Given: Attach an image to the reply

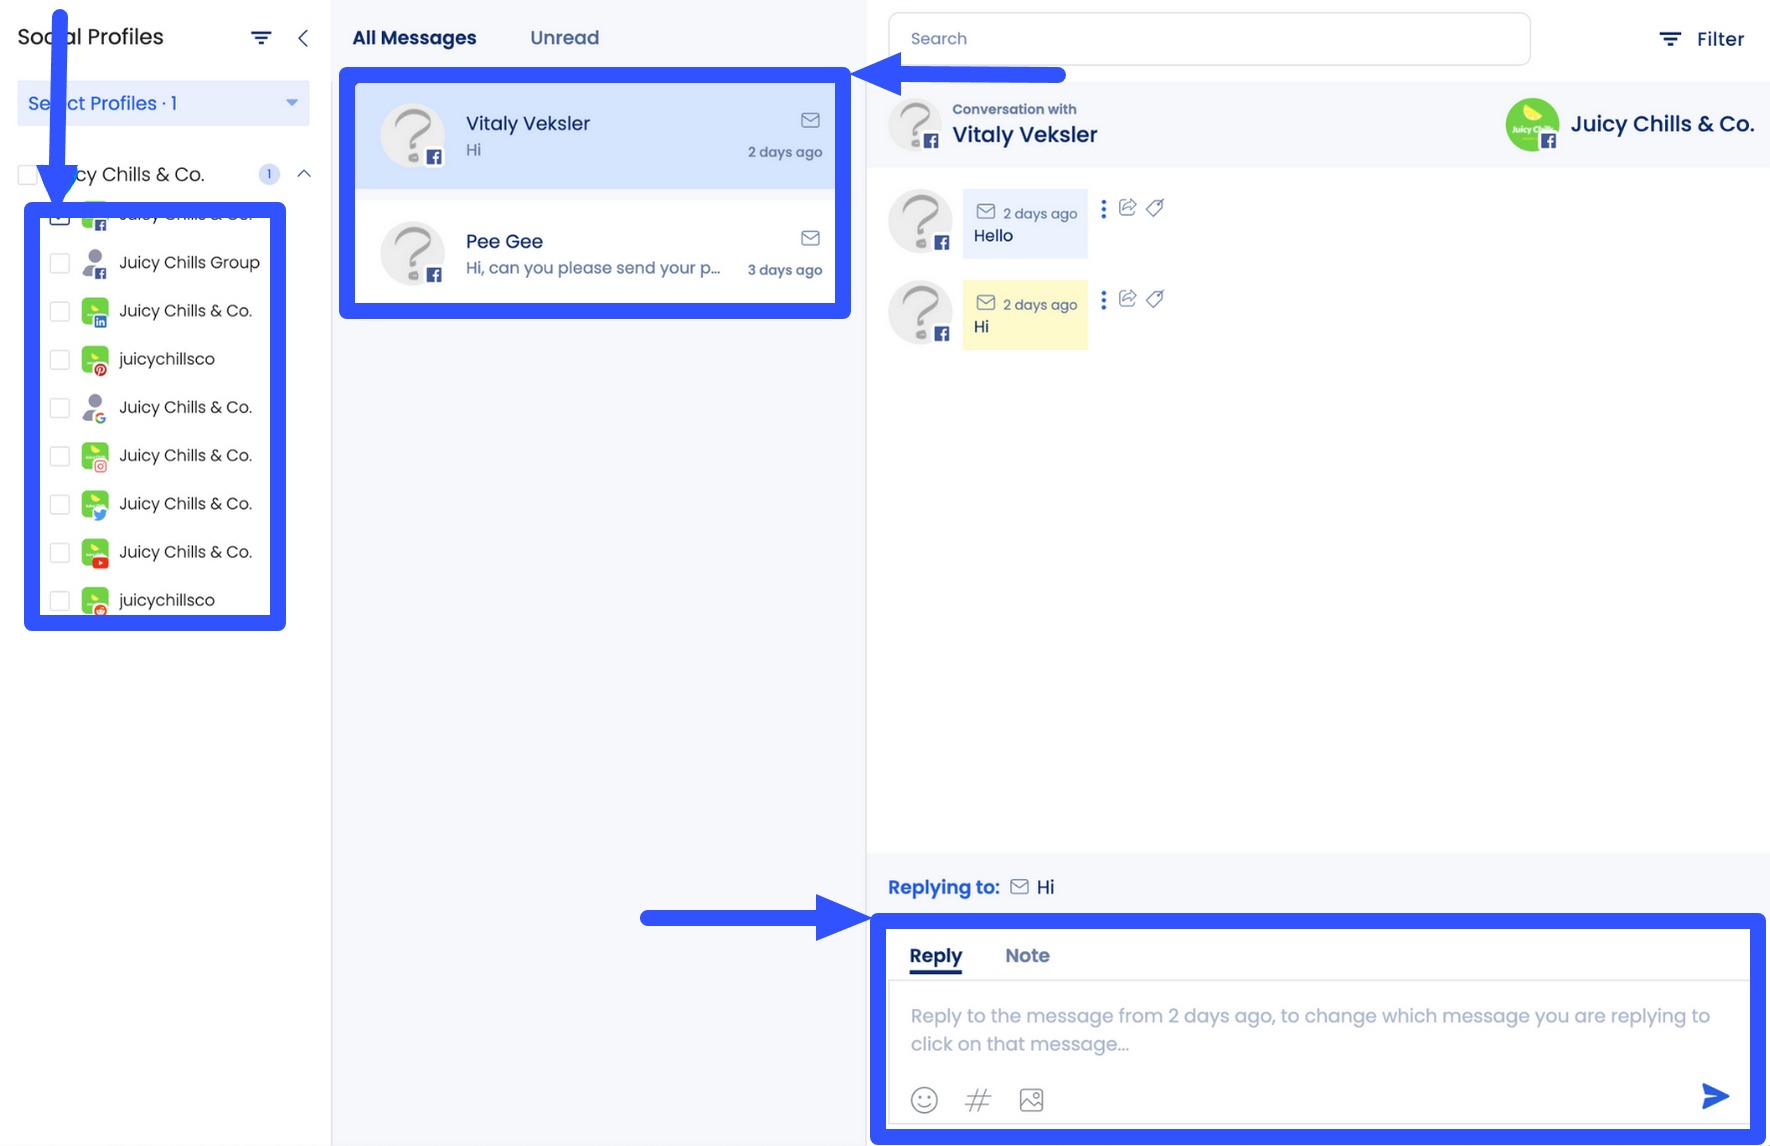Looking at the screenshot, I should (x=1031, y=1099).
